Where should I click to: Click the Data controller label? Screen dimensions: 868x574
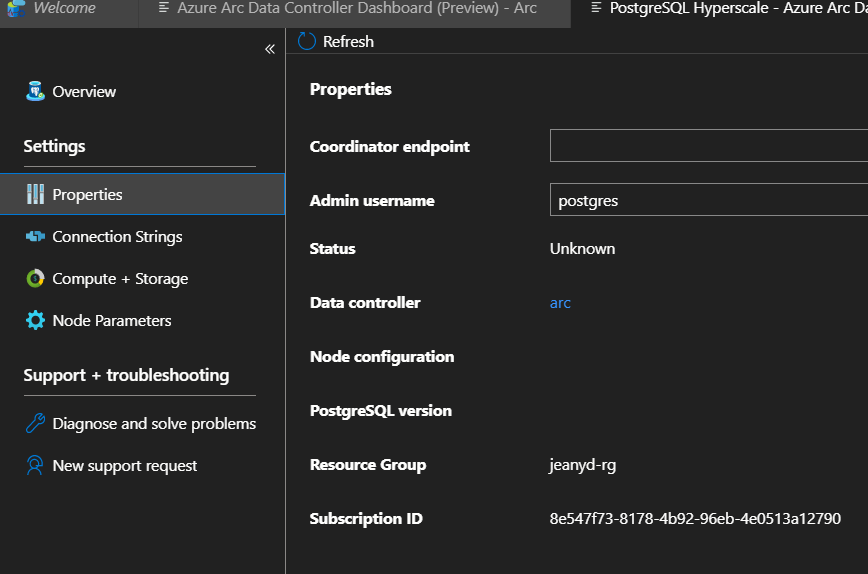point(365,303)
